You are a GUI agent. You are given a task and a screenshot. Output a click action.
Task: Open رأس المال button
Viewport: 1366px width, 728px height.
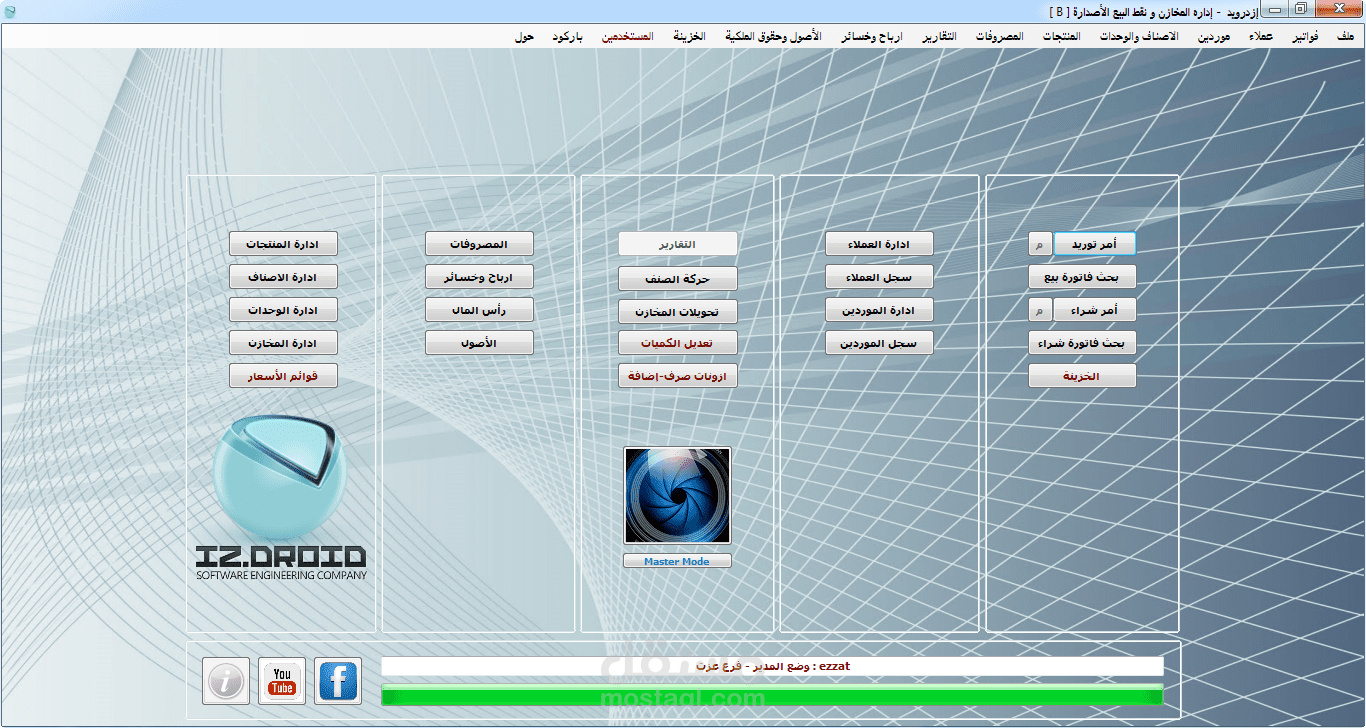click(x=479, y=311)
